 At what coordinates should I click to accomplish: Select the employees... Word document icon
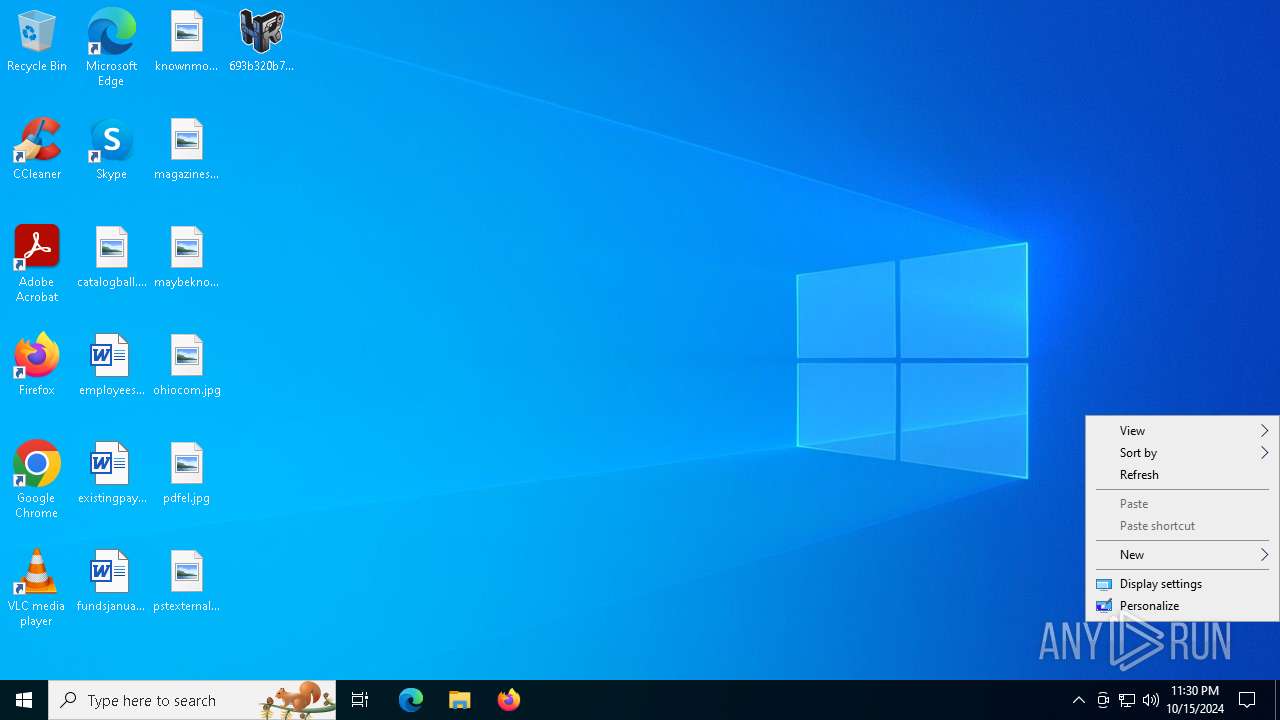pos(111,366)
